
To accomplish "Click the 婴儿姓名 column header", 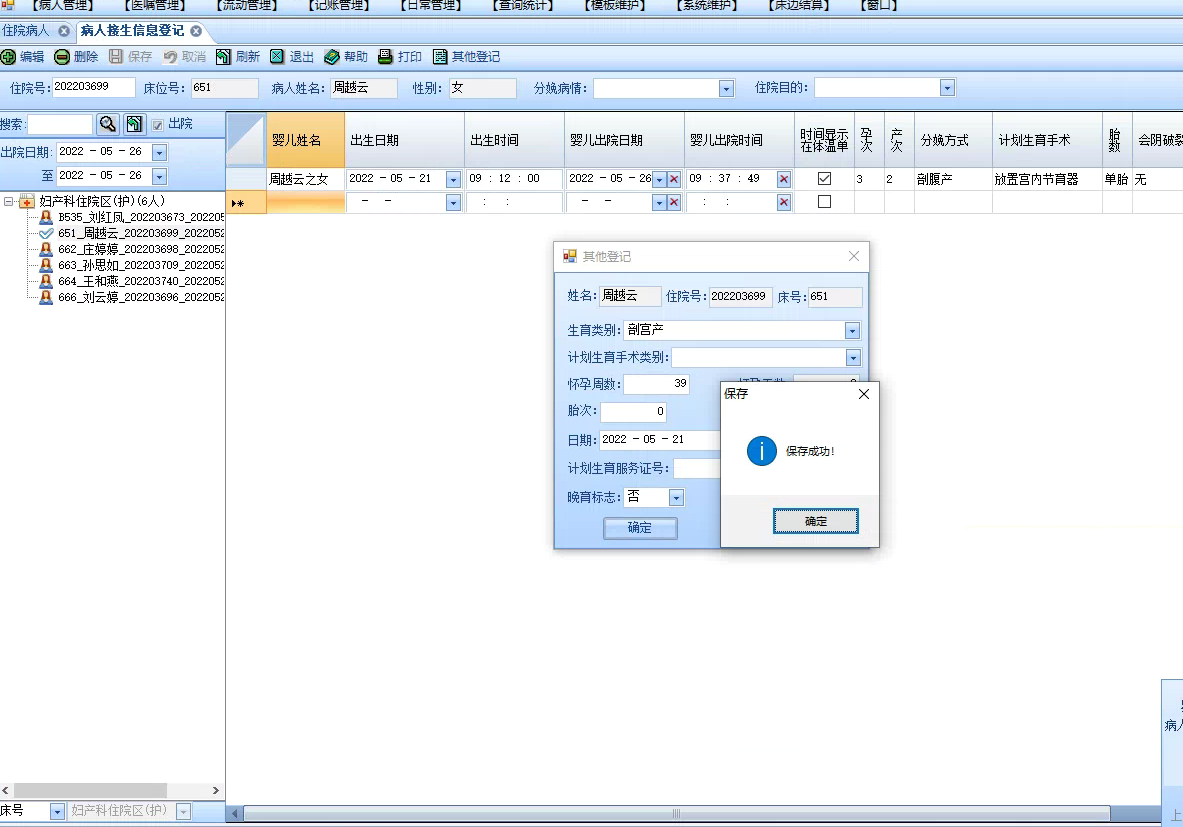I will [306, 140].
